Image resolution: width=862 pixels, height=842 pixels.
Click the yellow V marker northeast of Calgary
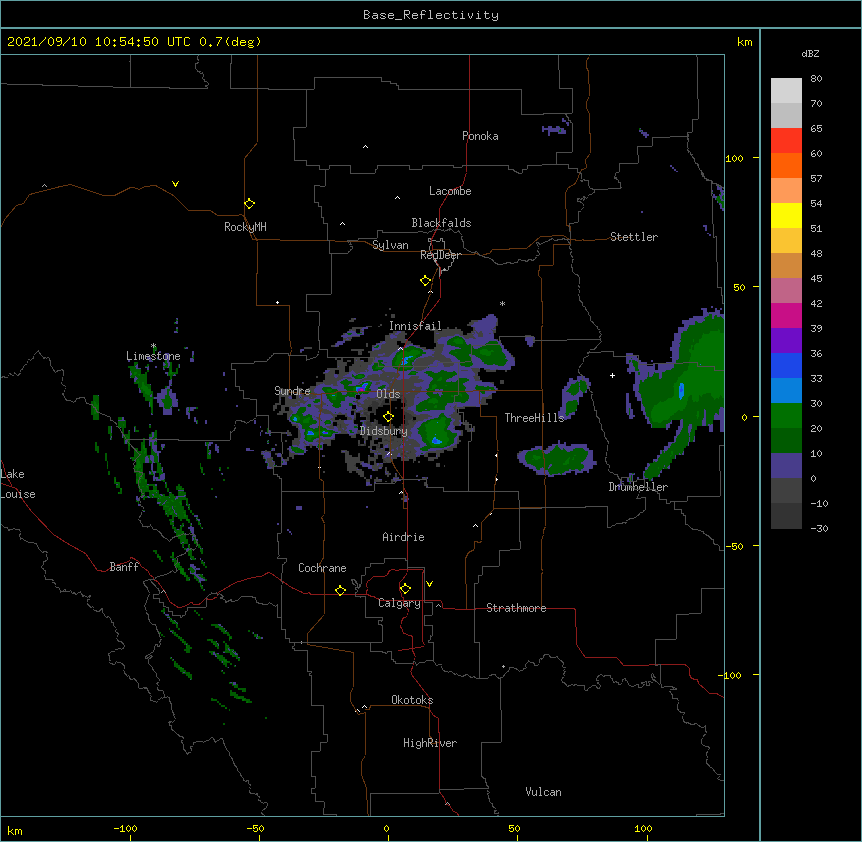click(x=429, y=584)
